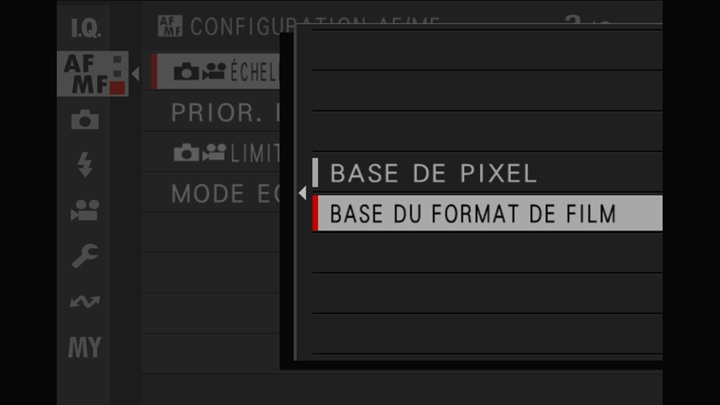Open the network connection settings icon
The image size is (720, 405).
point(85,302)
